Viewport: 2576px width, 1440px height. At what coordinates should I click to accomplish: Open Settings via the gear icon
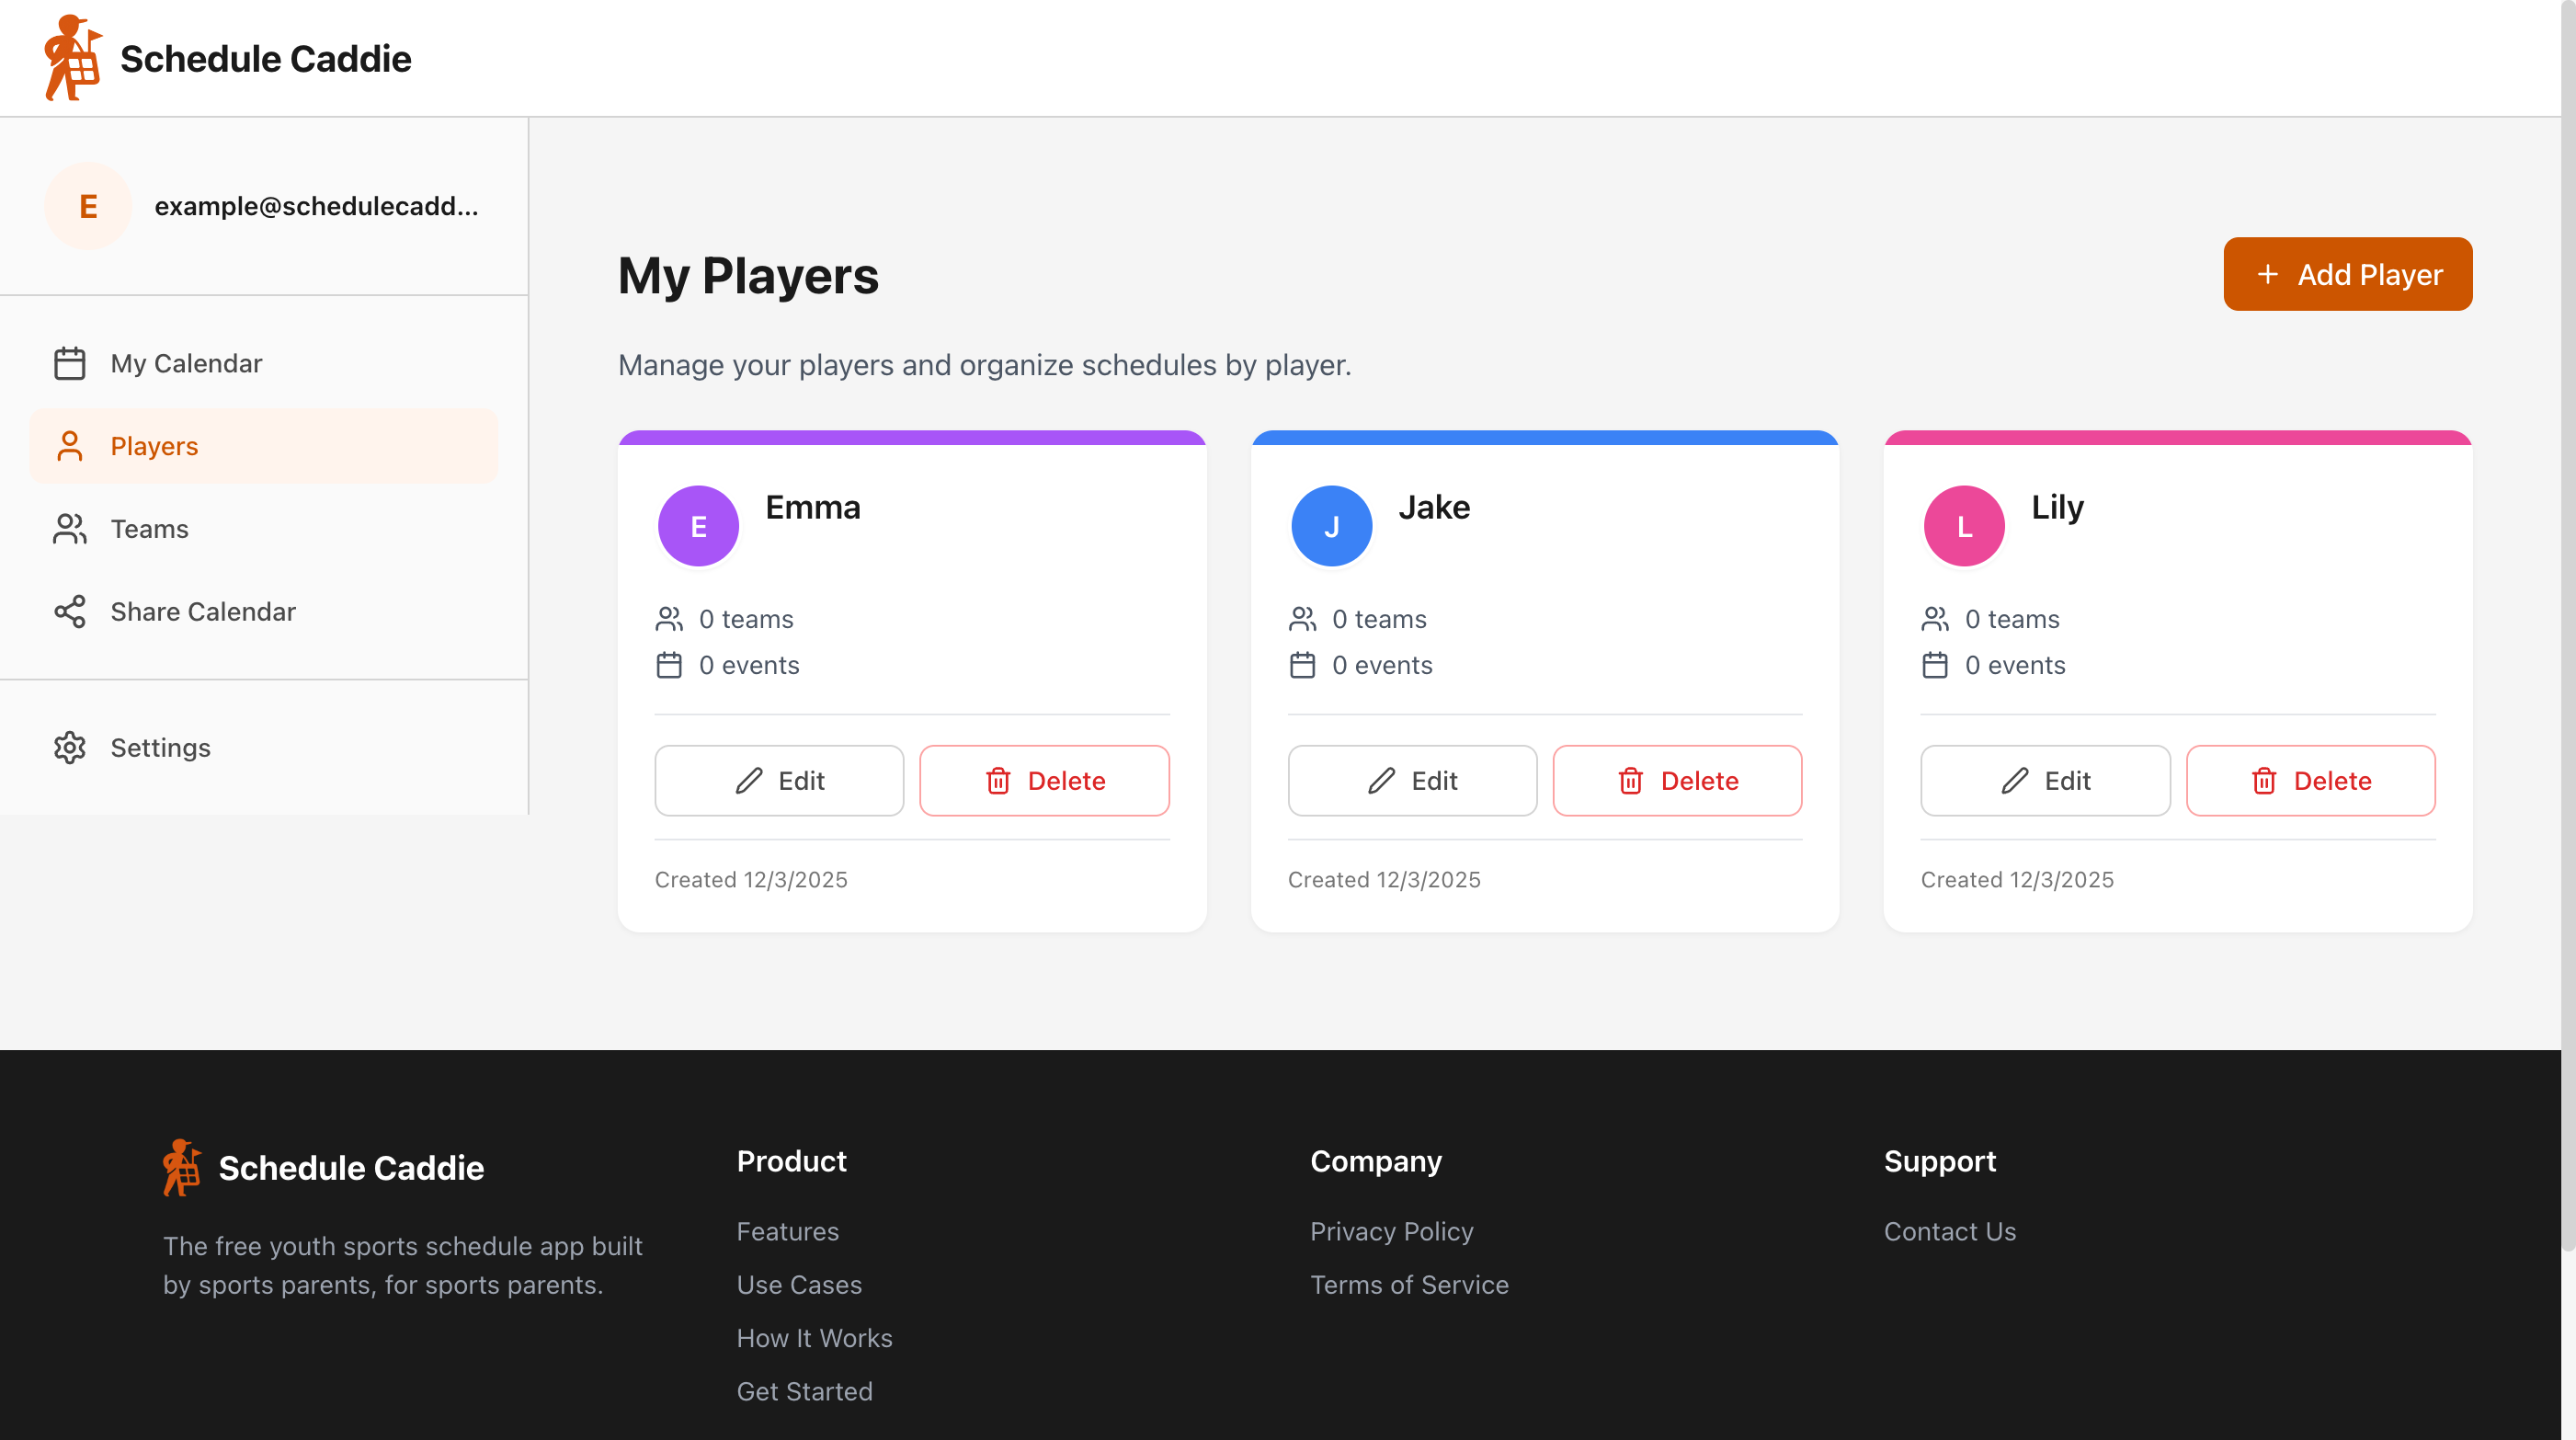[70, 747]
